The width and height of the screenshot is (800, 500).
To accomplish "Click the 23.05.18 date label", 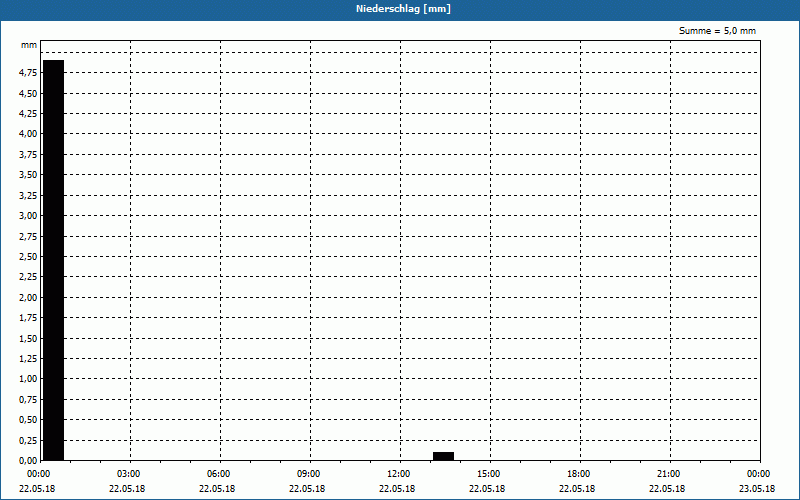I will (x=757, y=489).
